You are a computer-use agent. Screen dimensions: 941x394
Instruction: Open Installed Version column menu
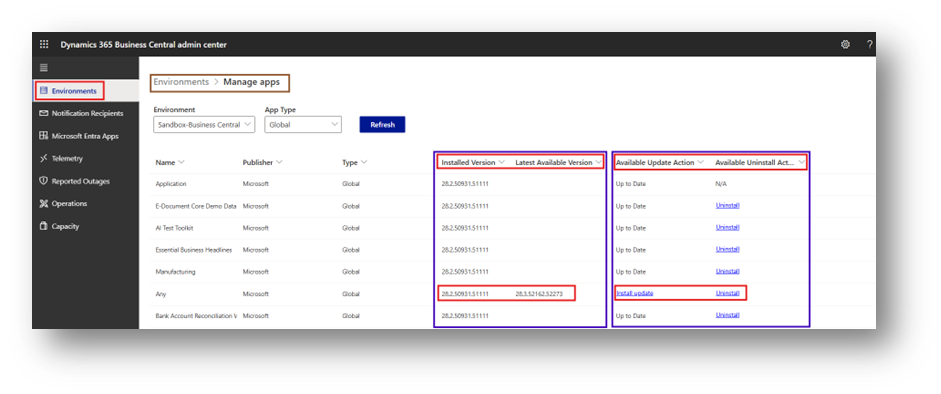(x=502, y=162)
